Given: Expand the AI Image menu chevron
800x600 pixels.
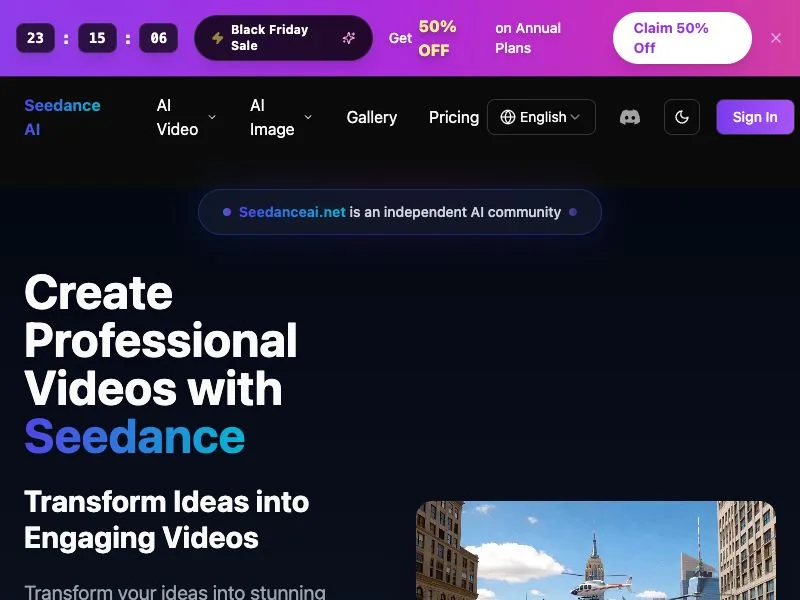Looking at the screenshot, I should click(x=308, y=117).
